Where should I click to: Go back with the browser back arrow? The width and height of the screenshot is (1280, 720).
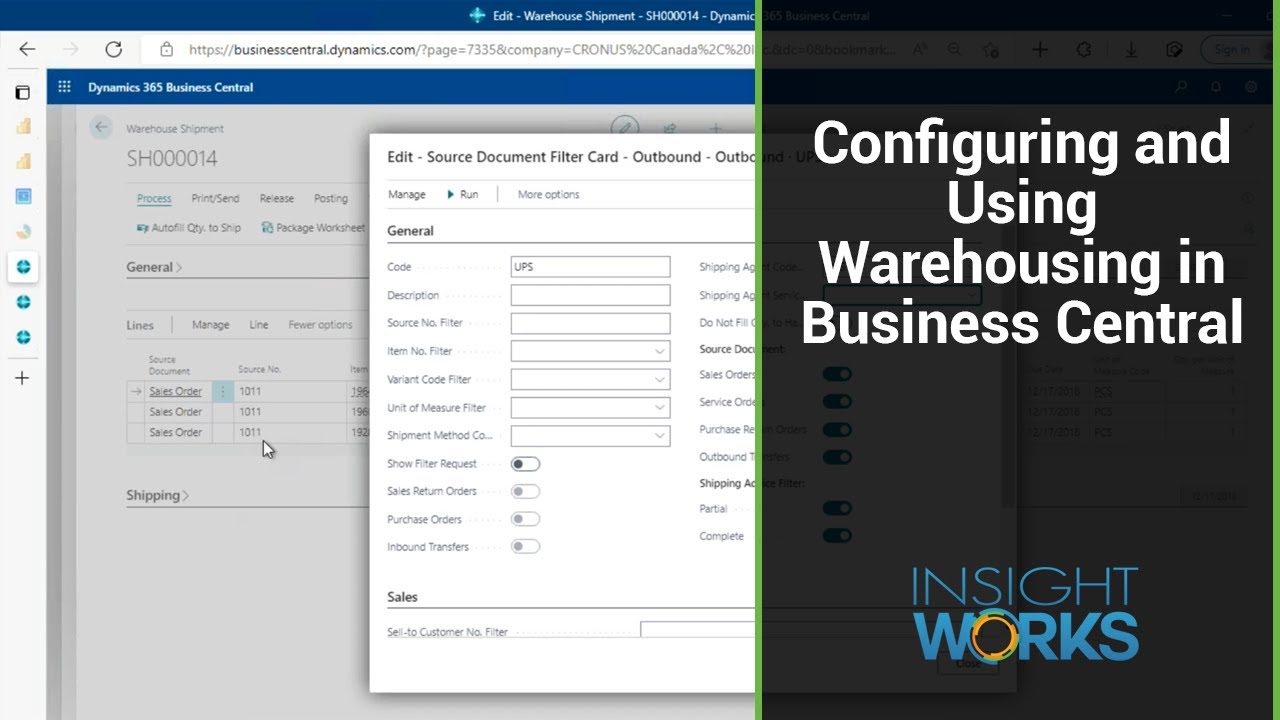point(27,49)
